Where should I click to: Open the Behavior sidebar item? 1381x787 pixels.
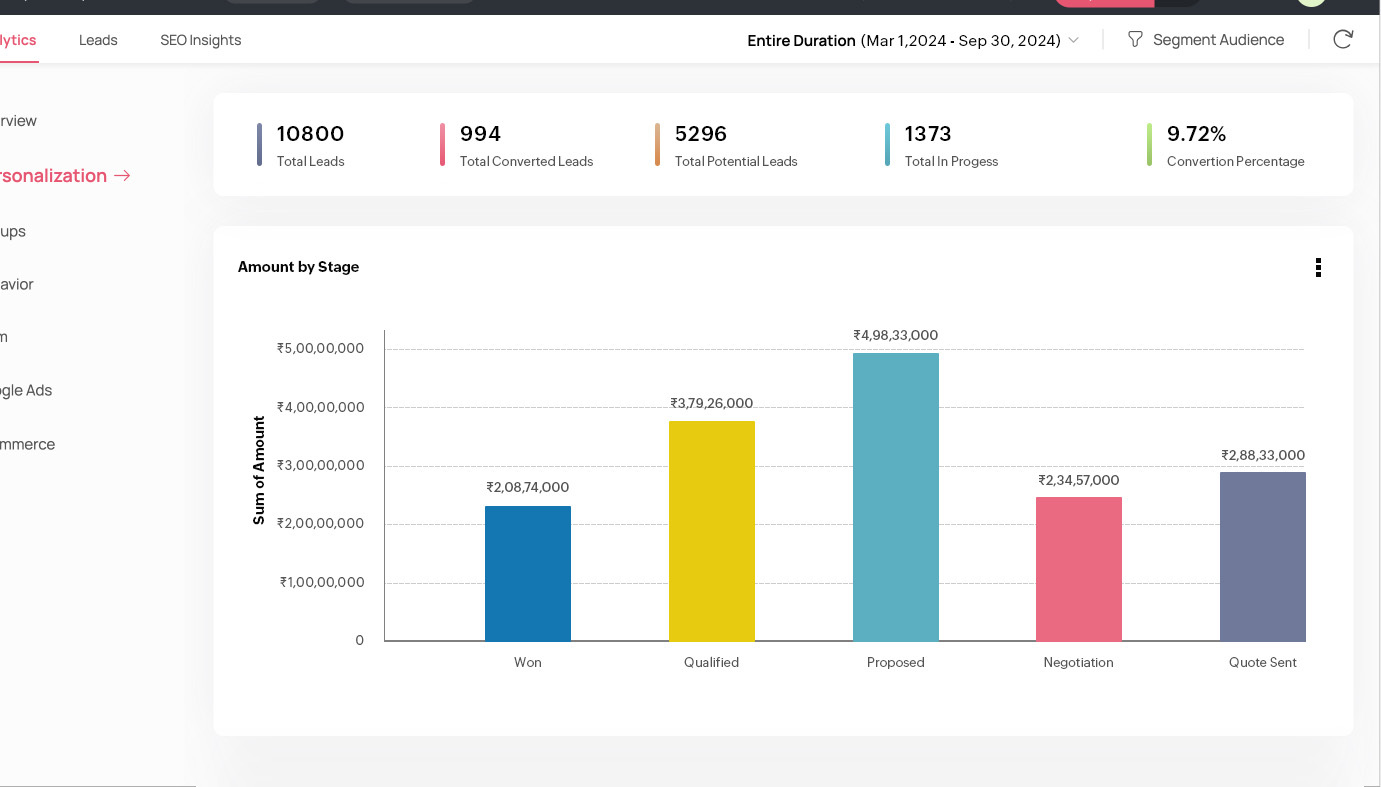16,284
